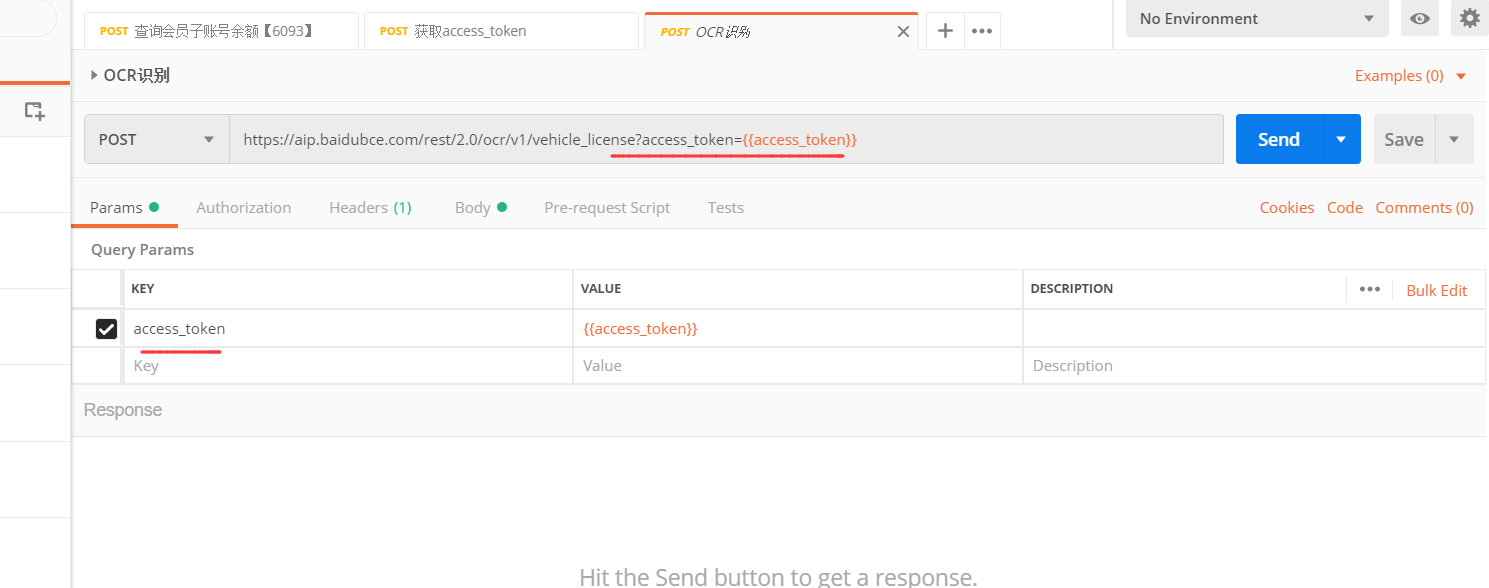1489x588 pixels.
Task: Click the DESCRIPTION column header
Action: point(1072,288)
